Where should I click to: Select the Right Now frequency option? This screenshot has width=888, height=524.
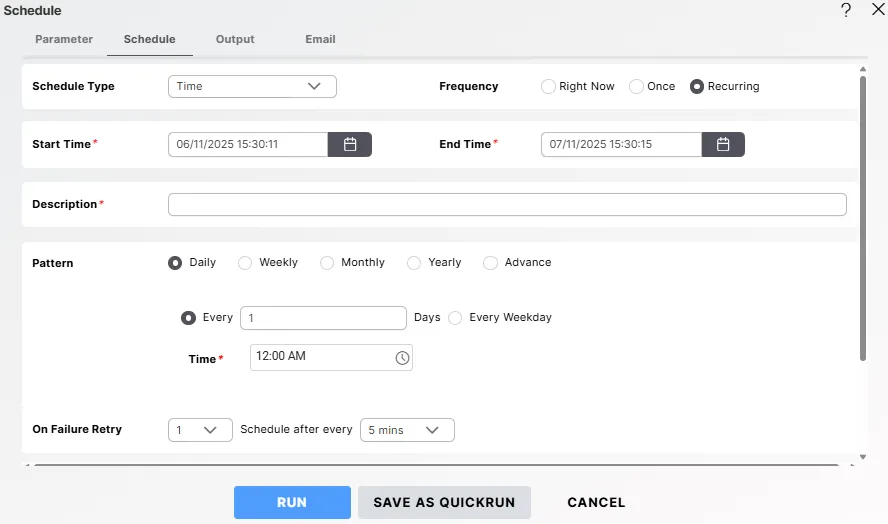pyautogui.click(x=548, y=87)
